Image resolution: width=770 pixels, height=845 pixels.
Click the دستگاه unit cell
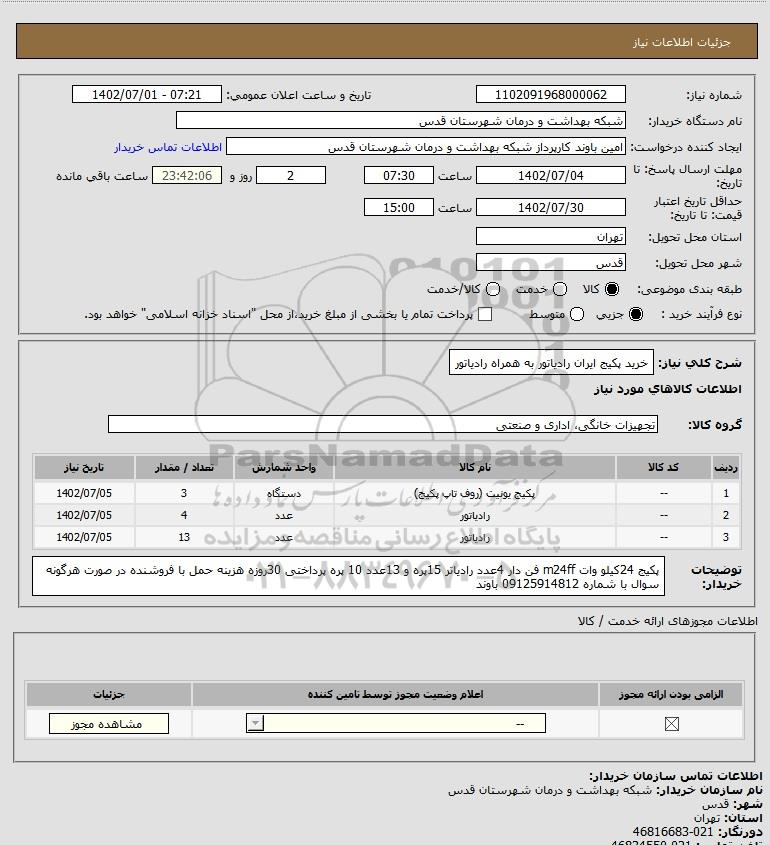point(284,493)
